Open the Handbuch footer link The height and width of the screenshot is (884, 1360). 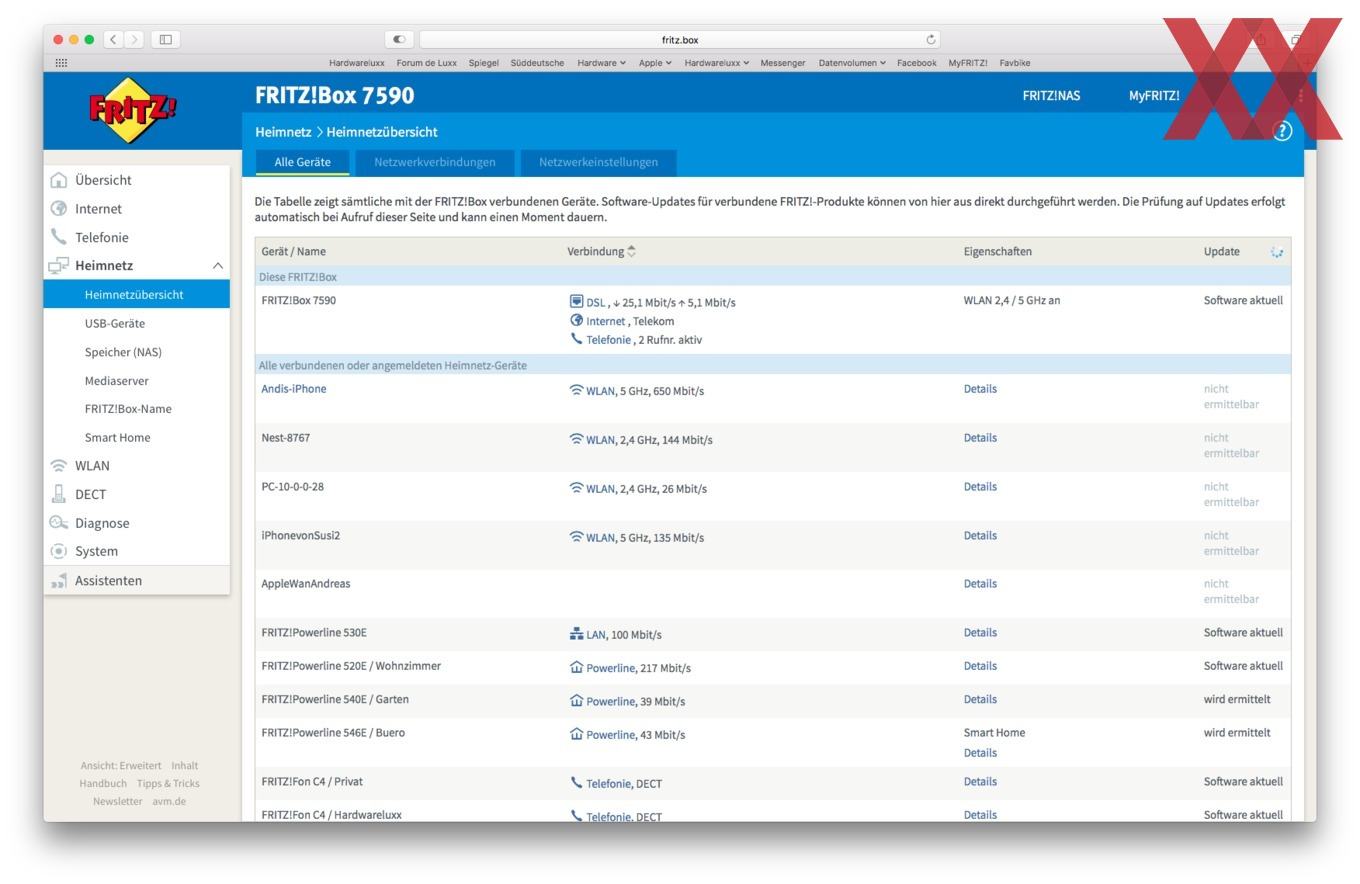103,784
